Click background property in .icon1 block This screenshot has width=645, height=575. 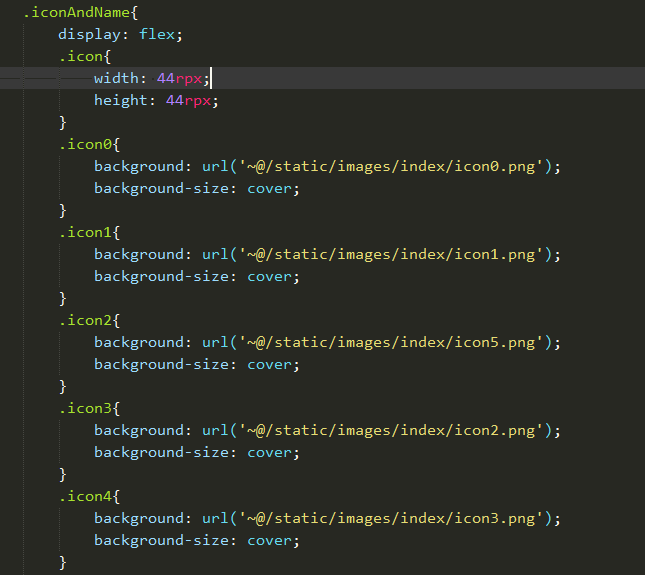pyautogui.click(x=139, y=255)
